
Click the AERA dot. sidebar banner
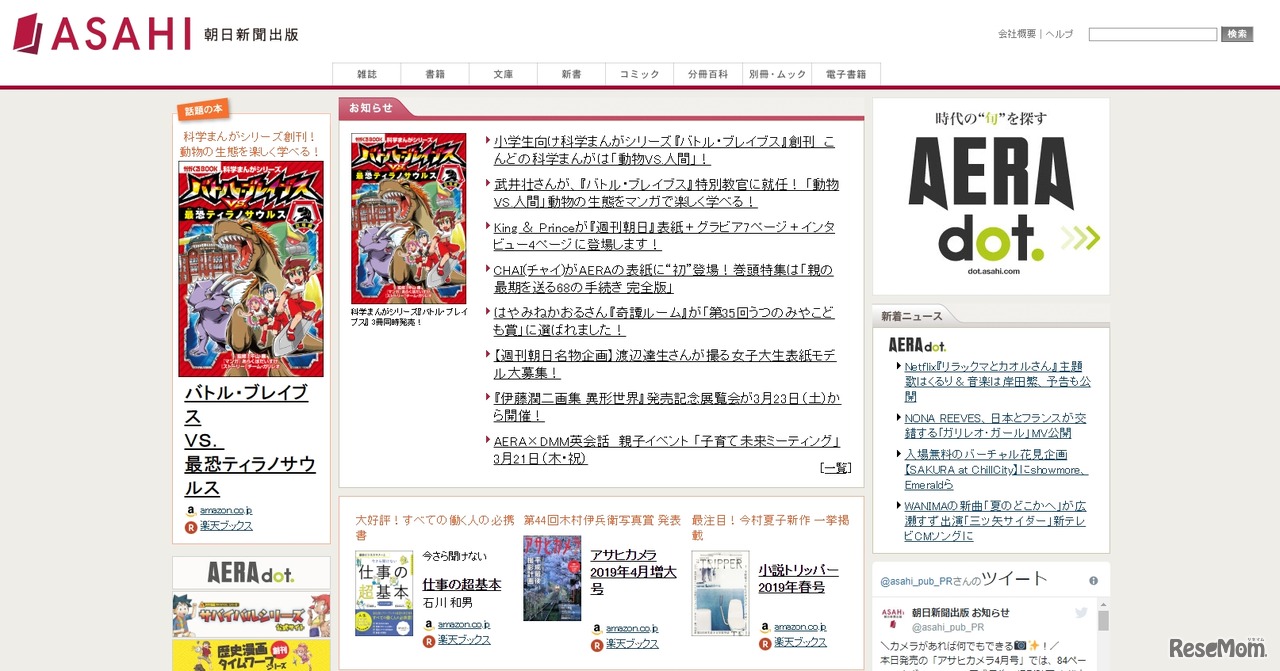(251, 573)
